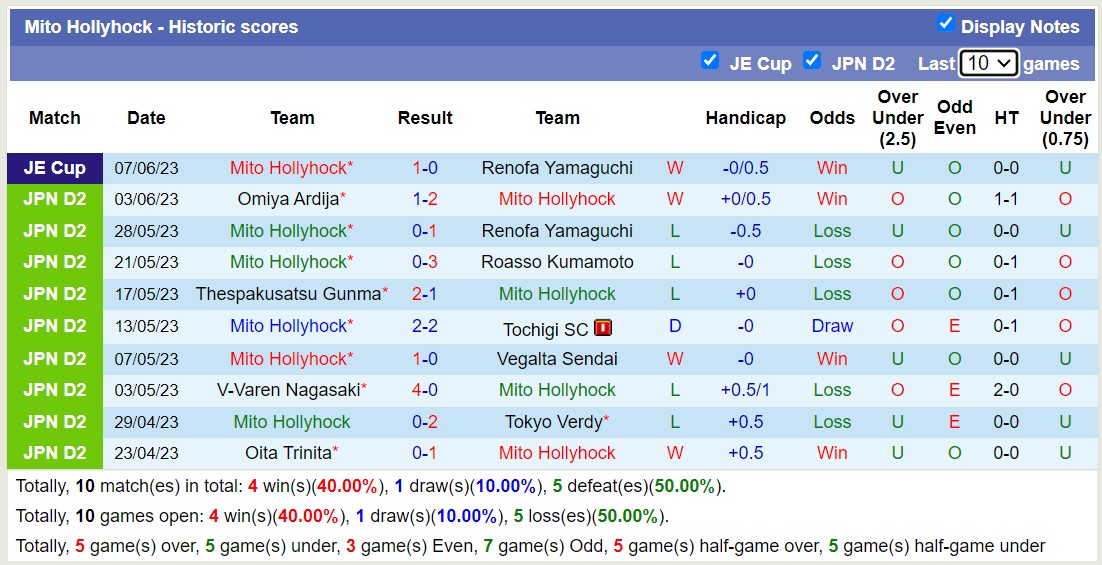Click the JE Cup league cell in first row
The image size is (1102, 565).
tap(55, 168)
